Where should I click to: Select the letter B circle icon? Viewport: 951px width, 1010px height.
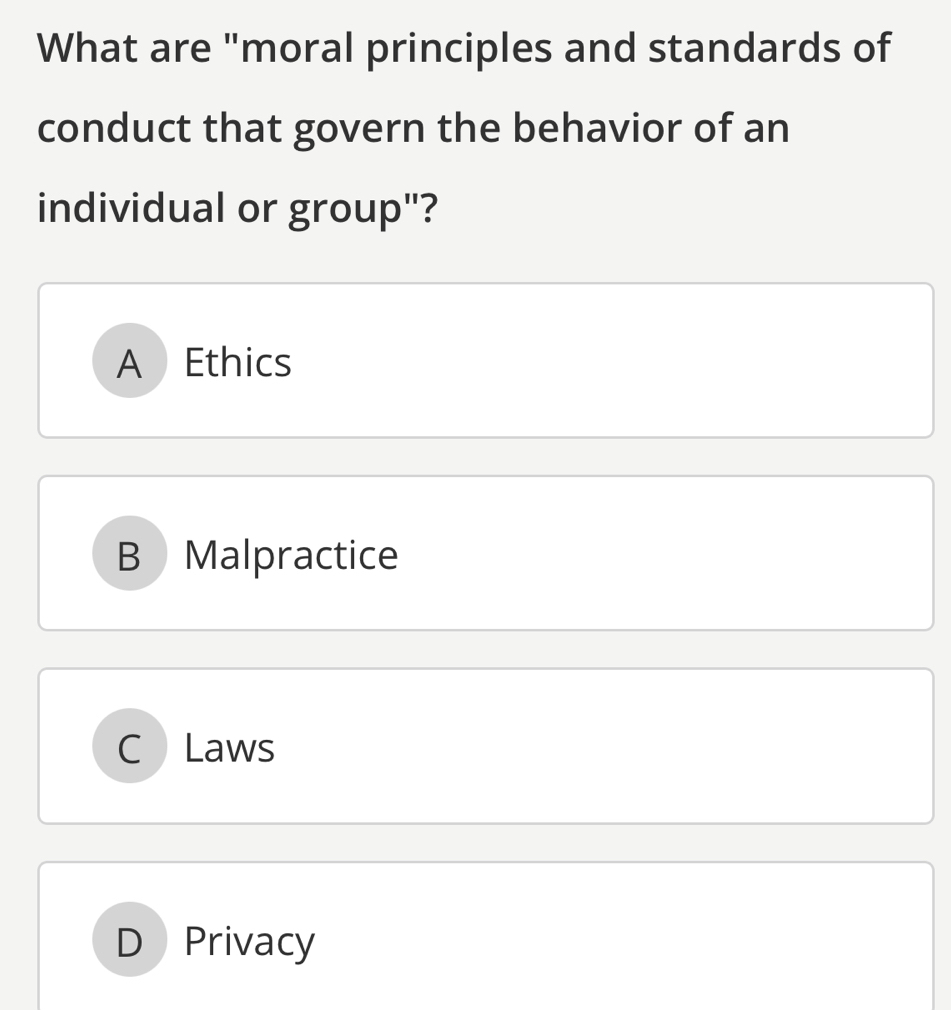[130, 553]
